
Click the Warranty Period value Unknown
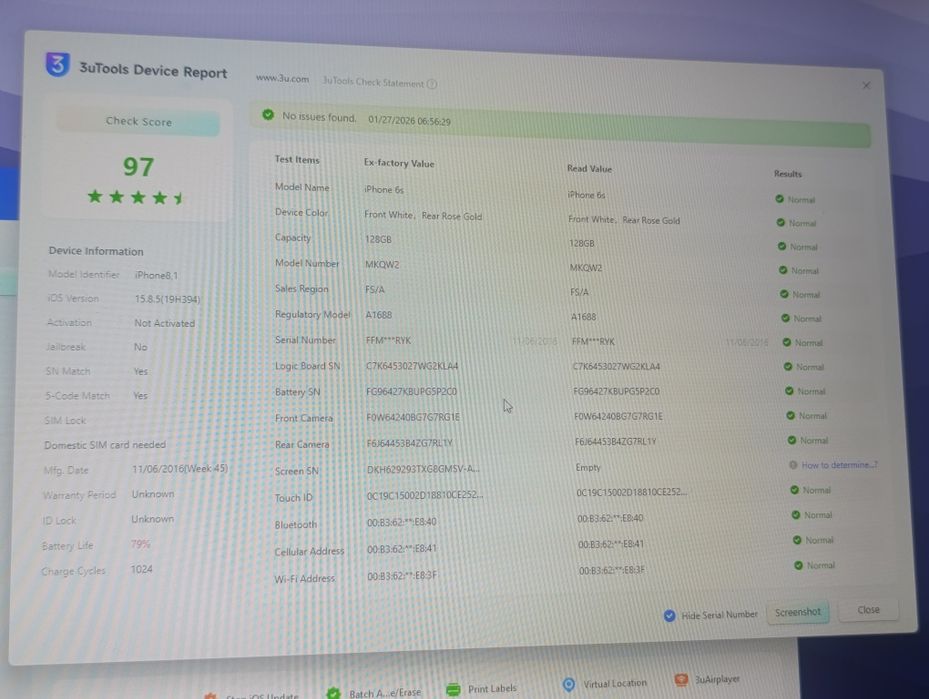153,494
